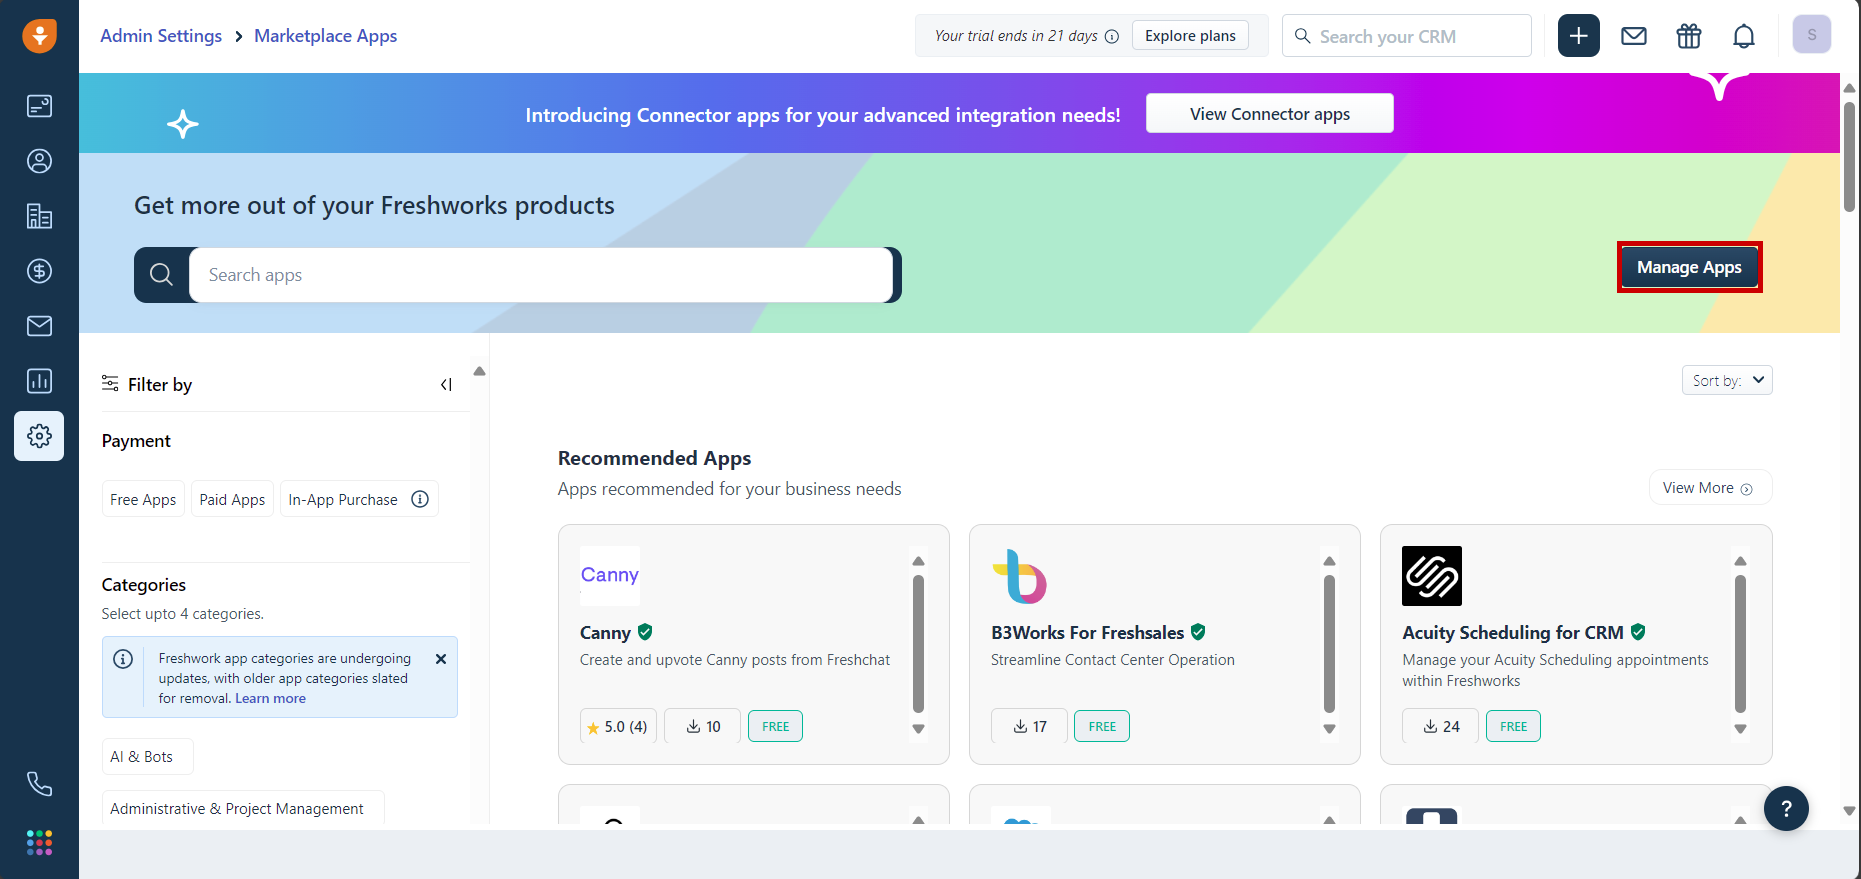Open the Deals dollar icon in sidebar
The width and height of the screenshot is (1861, 879).
click(39, 271)
